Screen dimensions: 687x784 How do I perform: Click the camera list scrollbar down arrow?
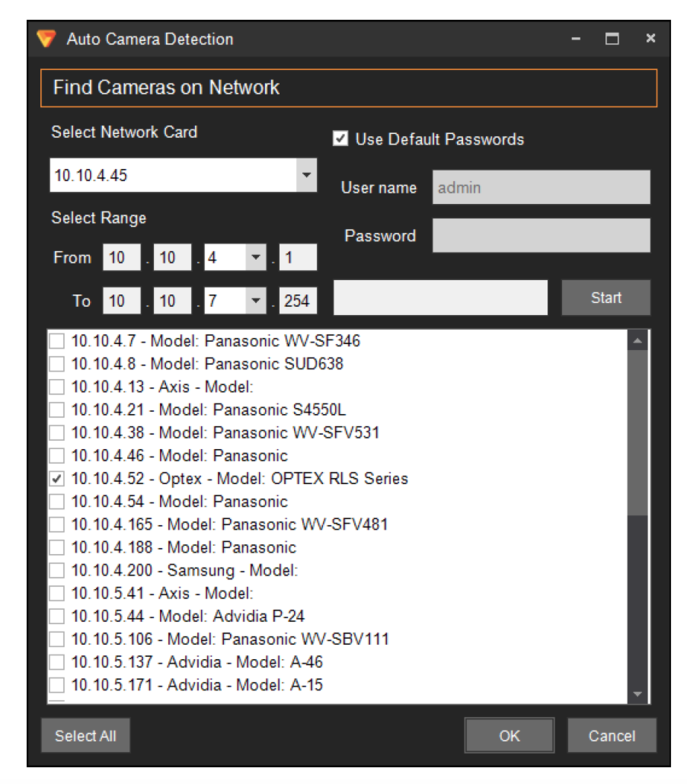click(x=638, y=694)
